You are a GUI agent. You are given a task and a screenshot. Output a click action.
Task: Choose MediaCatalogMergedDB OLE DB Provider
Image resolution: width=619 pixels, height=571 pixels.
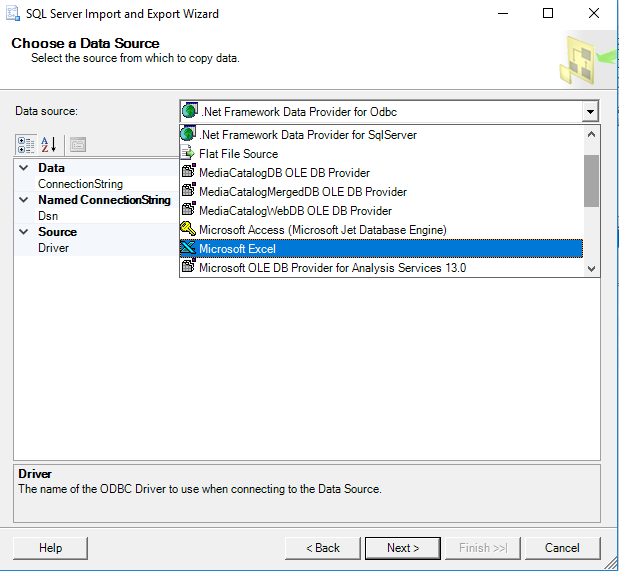tap(381, 192)
